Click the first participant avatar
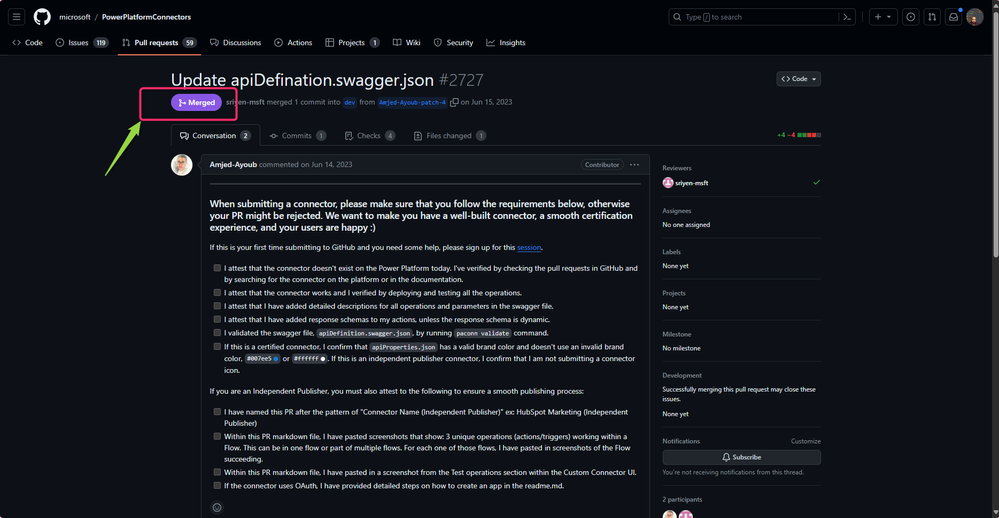 pyautogui.click(x=670, y=514)
